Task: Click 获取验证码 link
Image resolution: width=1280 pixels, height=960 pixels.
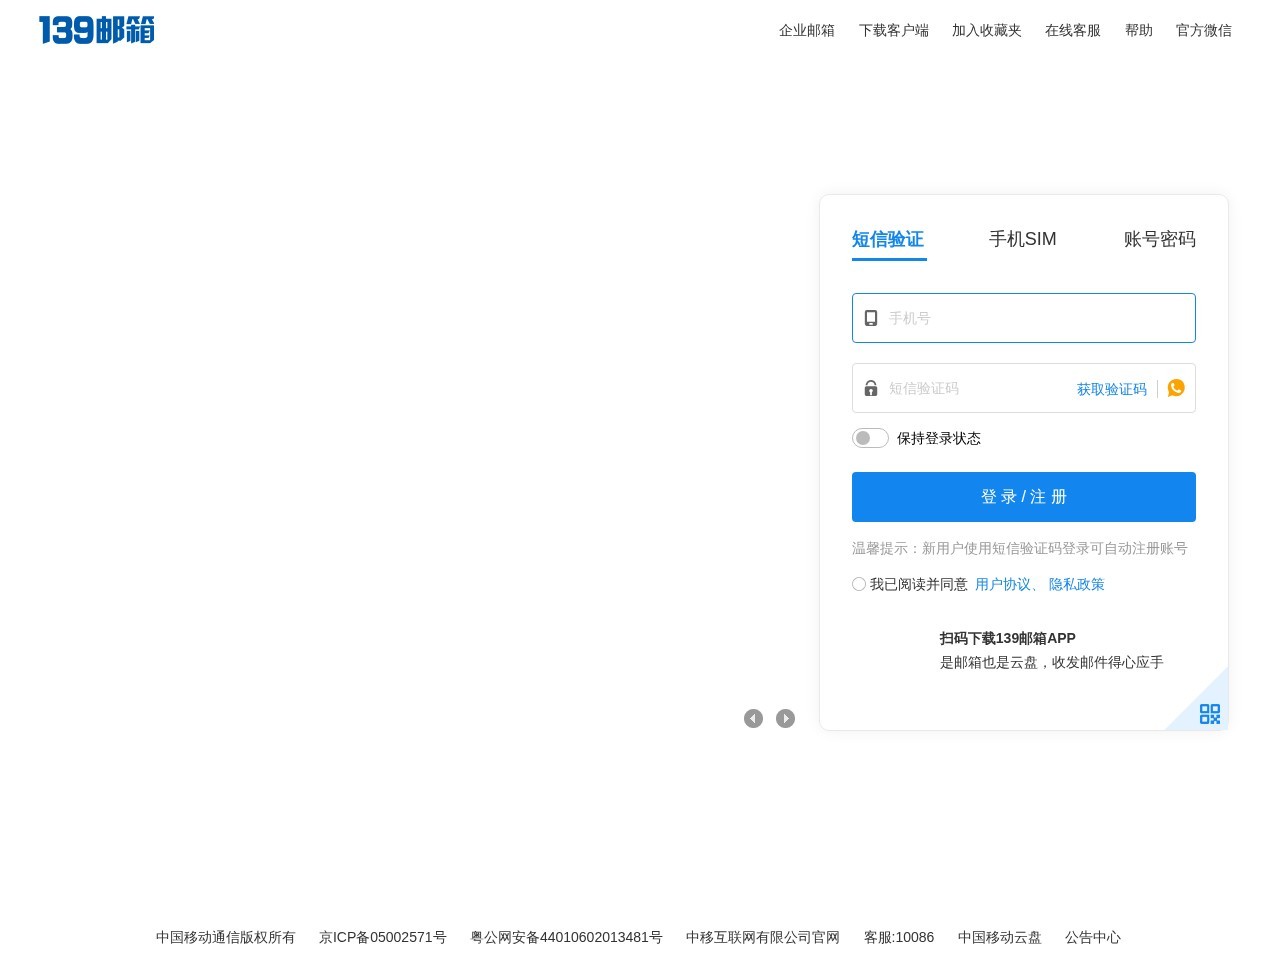Action: pos(1111,389)
